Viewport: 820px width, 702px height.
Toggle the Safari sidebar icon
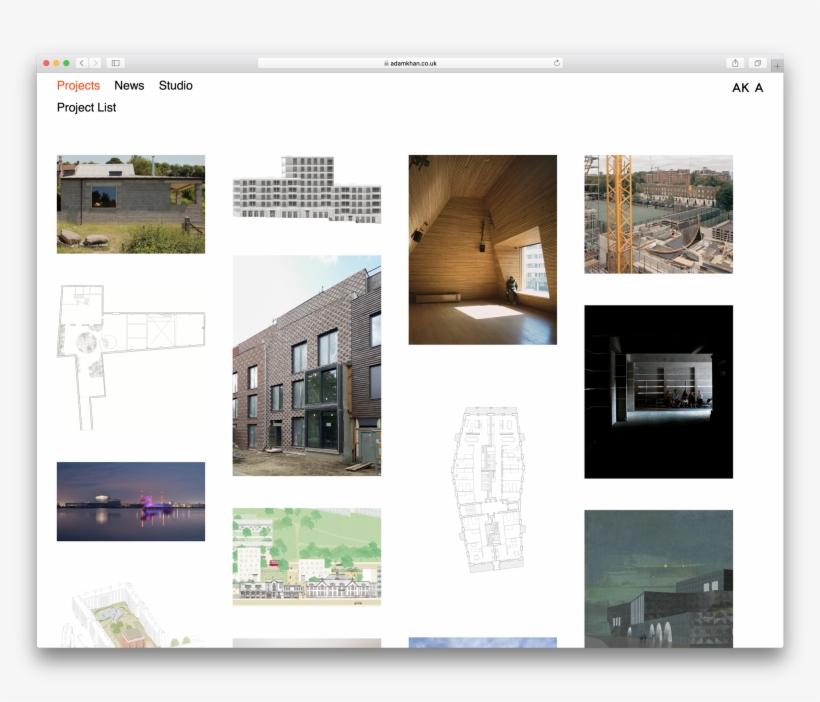pos(115,63)
